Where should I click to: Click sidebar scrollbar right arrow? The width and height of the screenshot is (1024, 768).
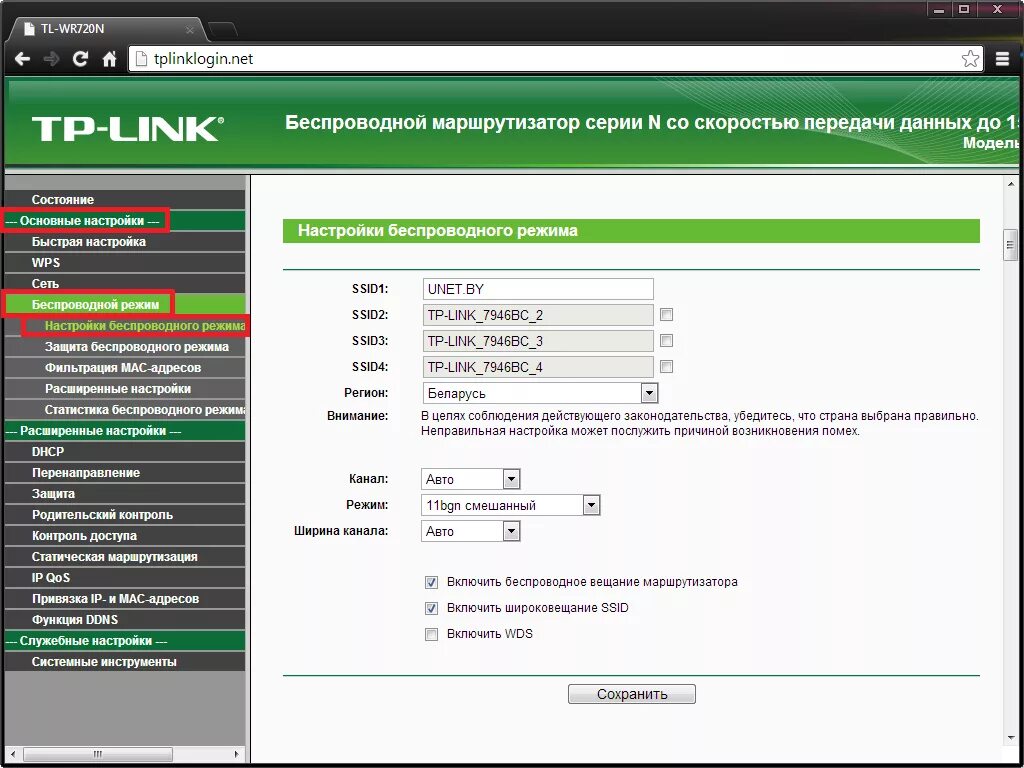(x=236, y=754)
